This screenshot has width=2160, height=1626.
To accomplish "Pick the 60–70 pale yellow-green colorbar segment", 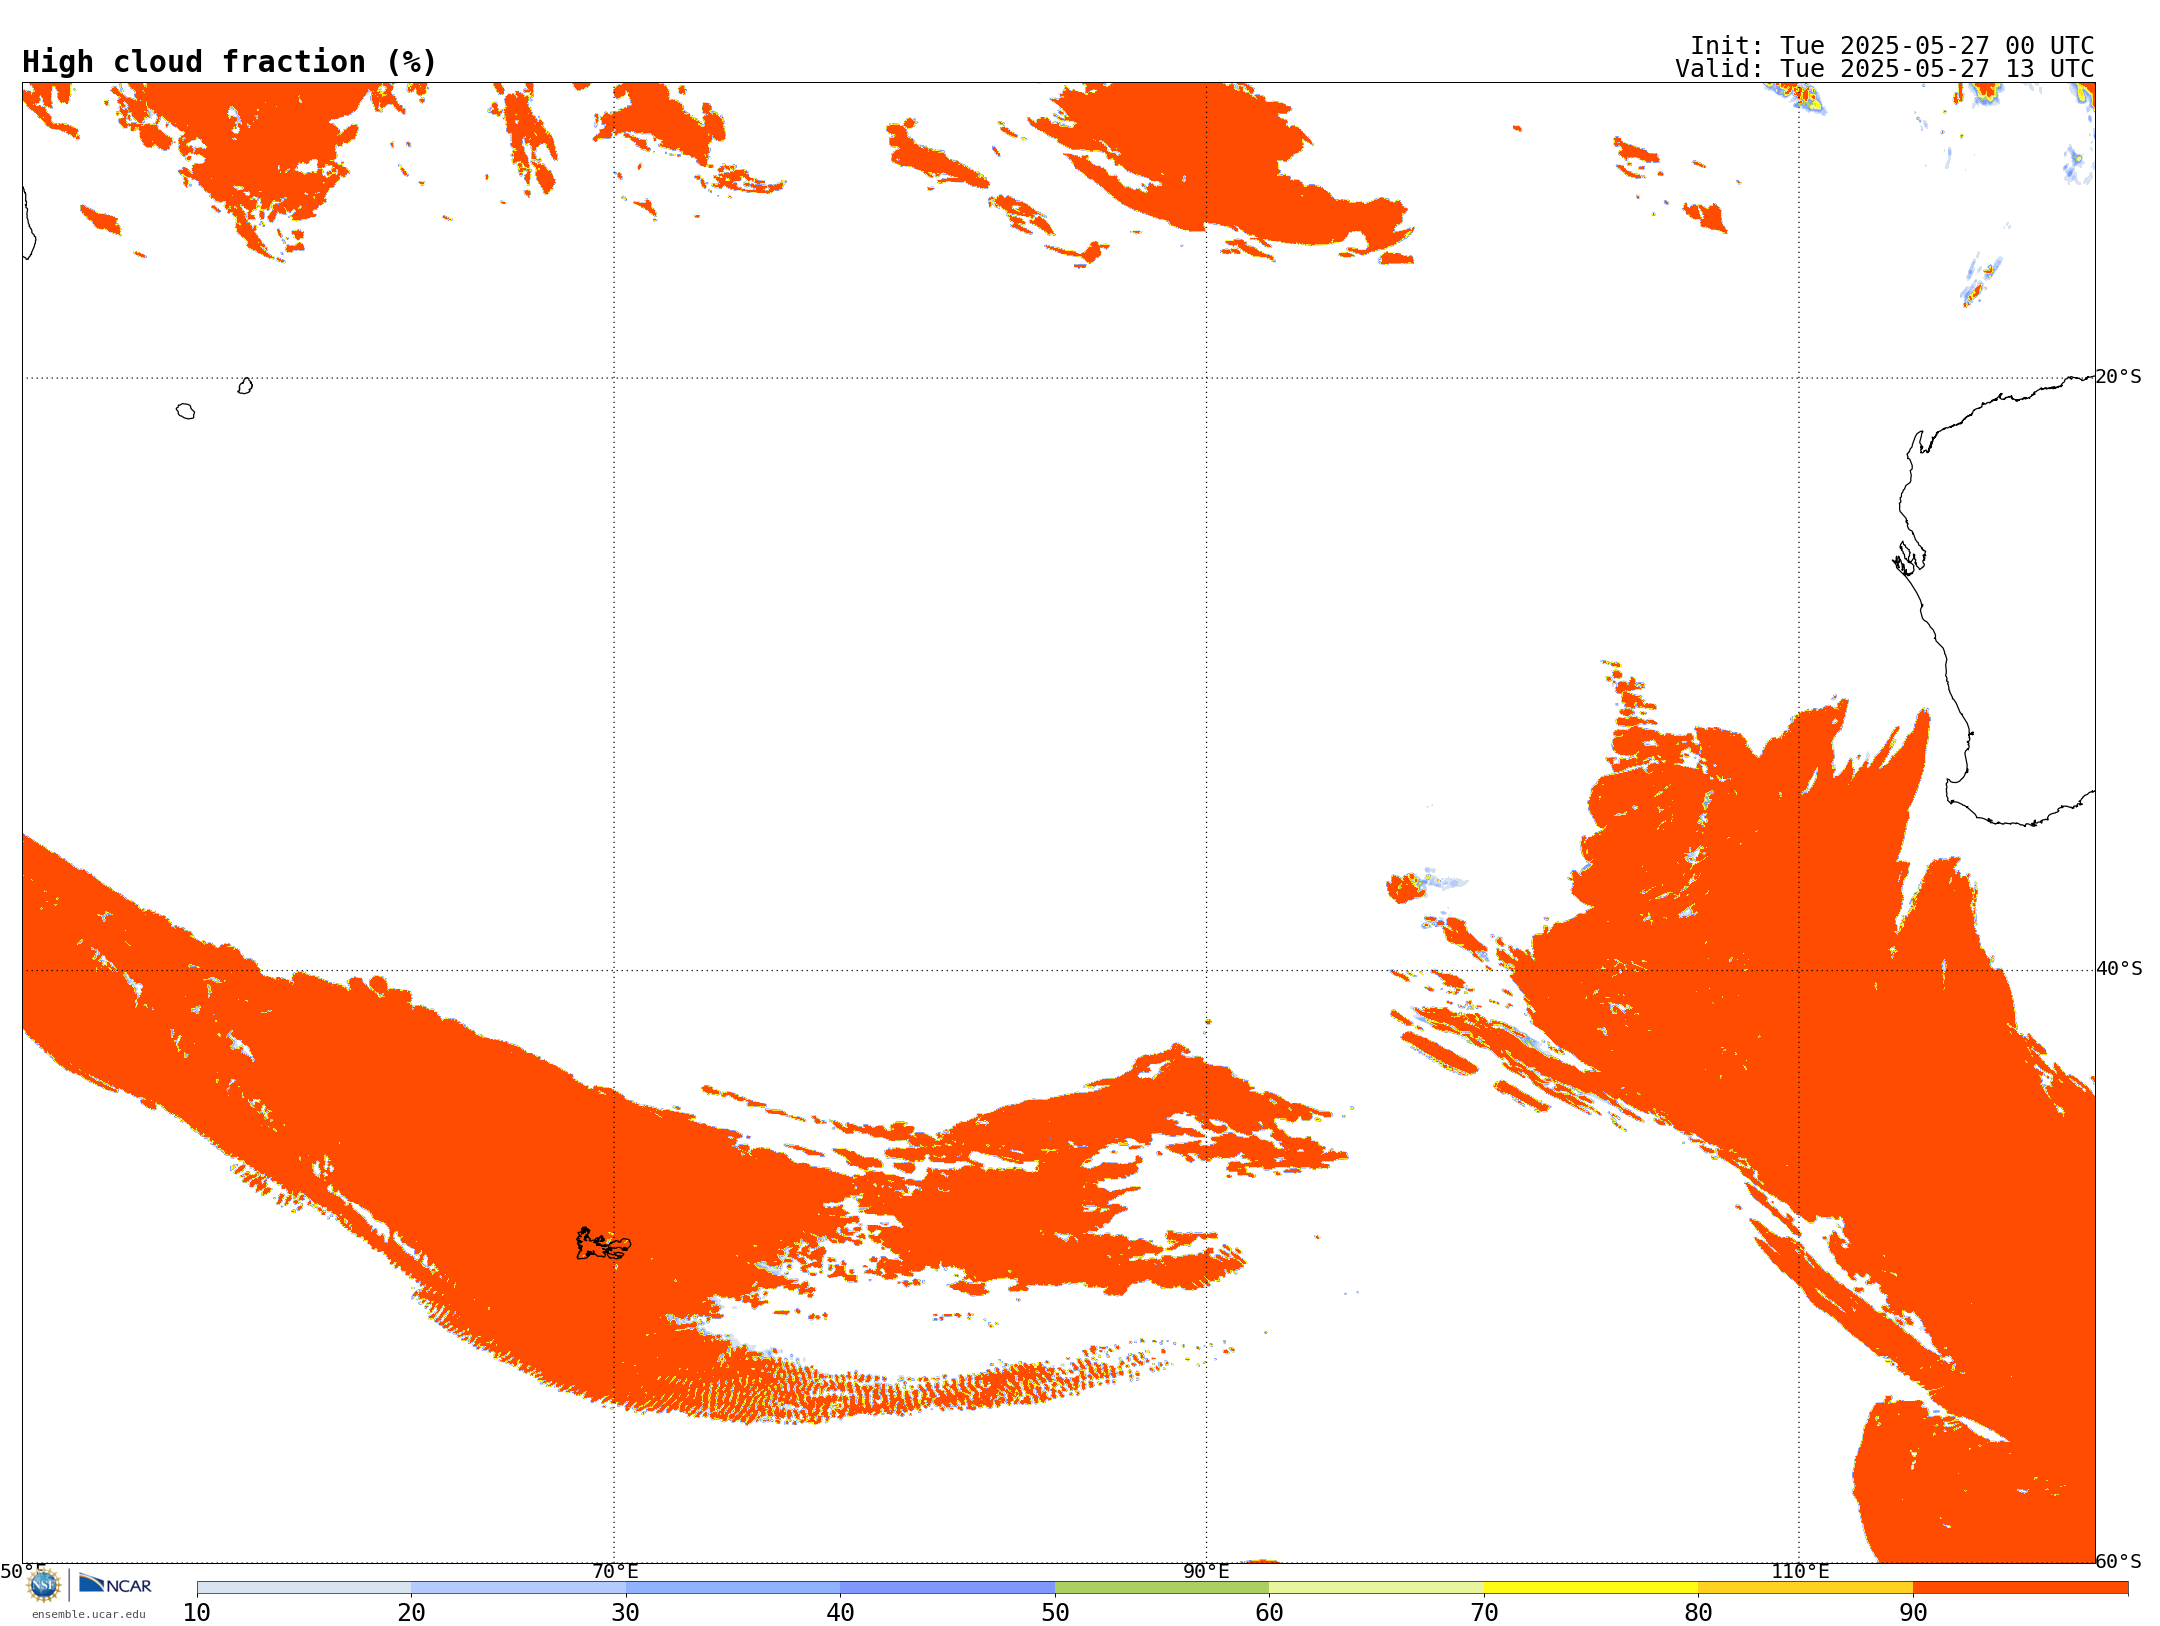I will pos(1376,1588).
